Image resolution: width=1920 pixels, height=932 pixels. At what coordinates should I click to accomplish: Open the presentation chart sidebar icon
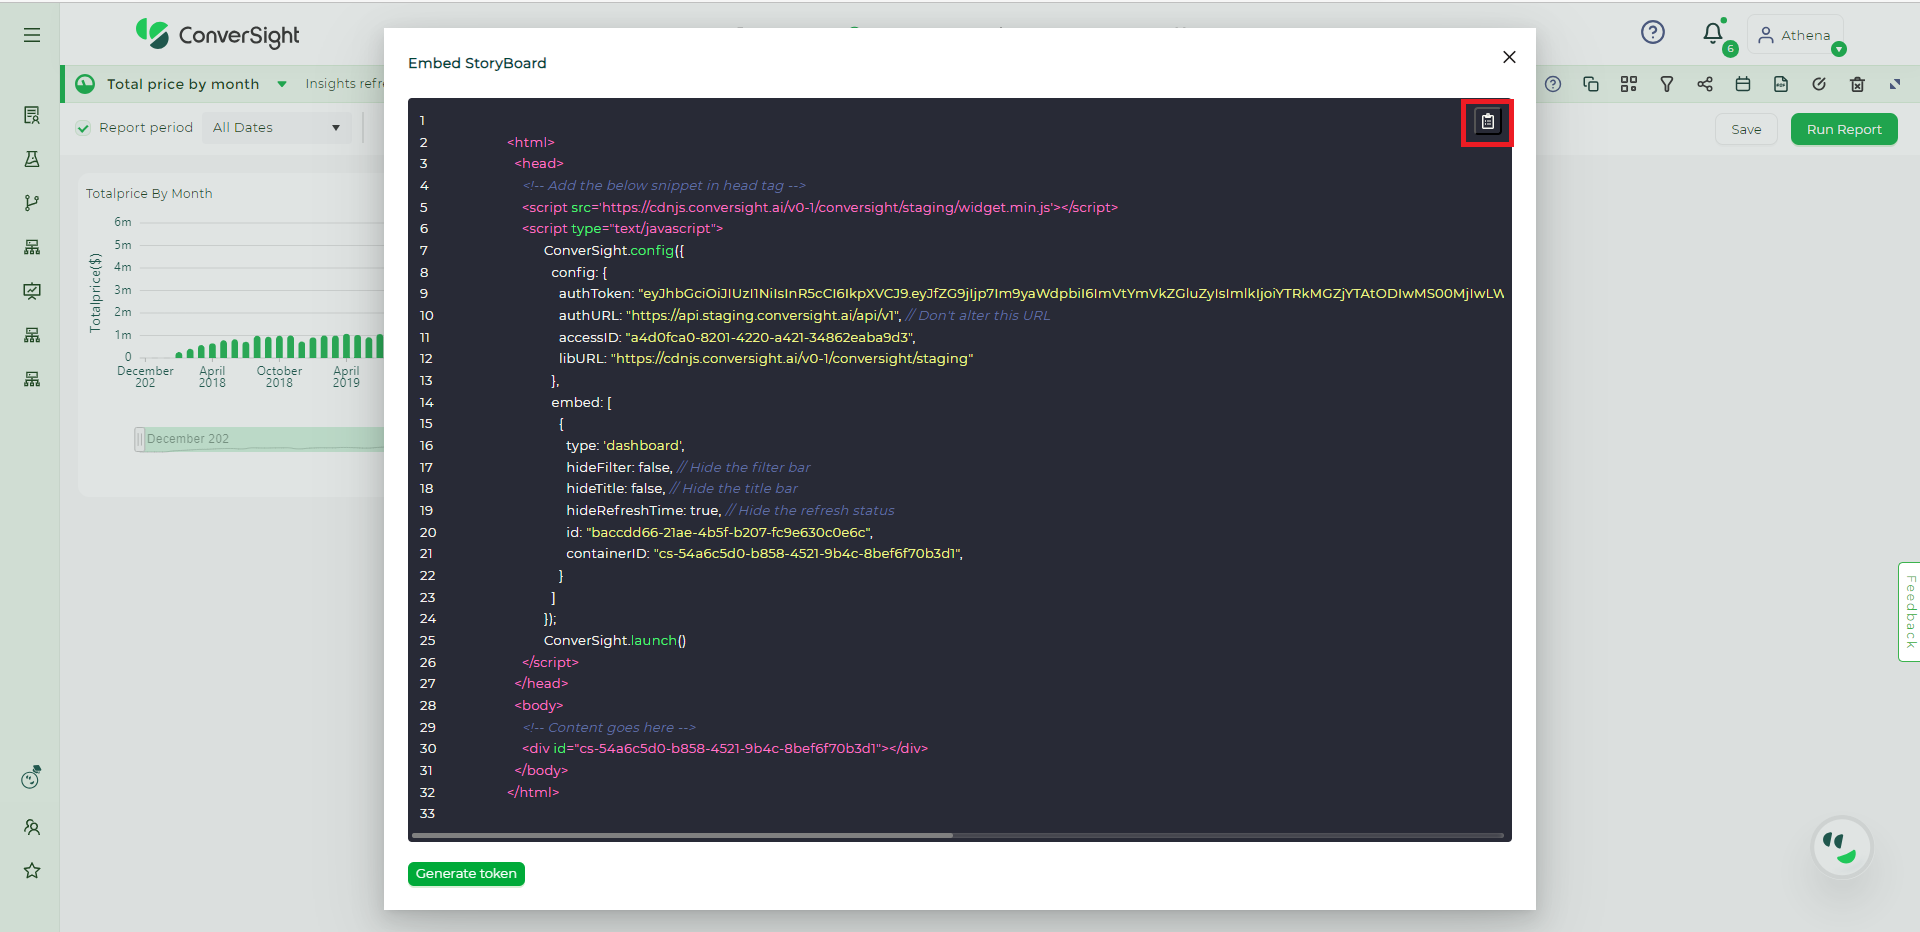coord(32,291)
